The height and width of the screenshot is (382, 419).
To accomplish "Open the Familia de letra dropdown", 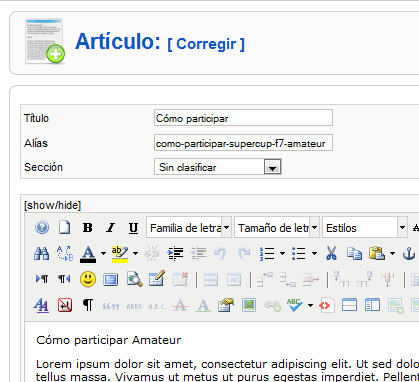I will click(189, 228).
